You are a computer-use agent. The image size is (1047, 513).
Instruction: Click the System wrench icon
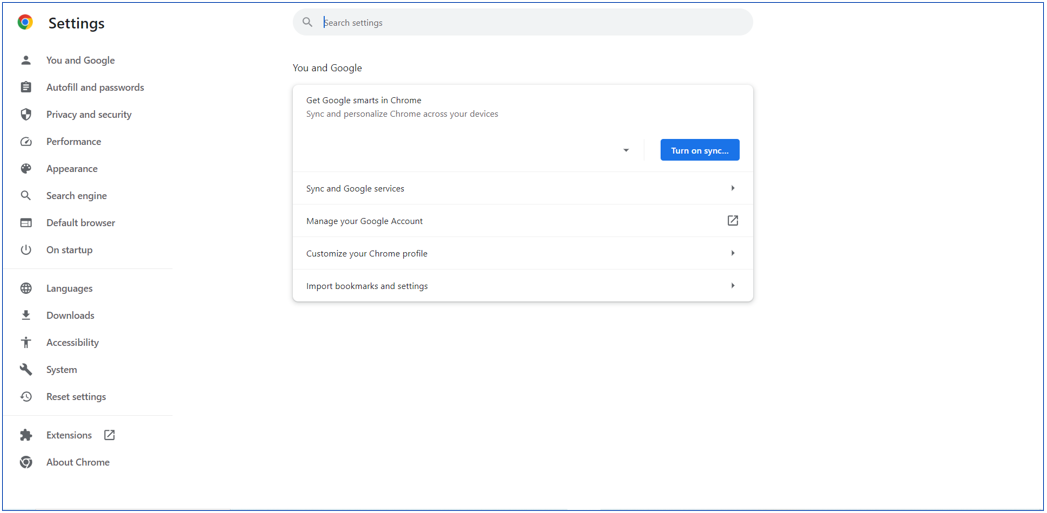[26, 370]
